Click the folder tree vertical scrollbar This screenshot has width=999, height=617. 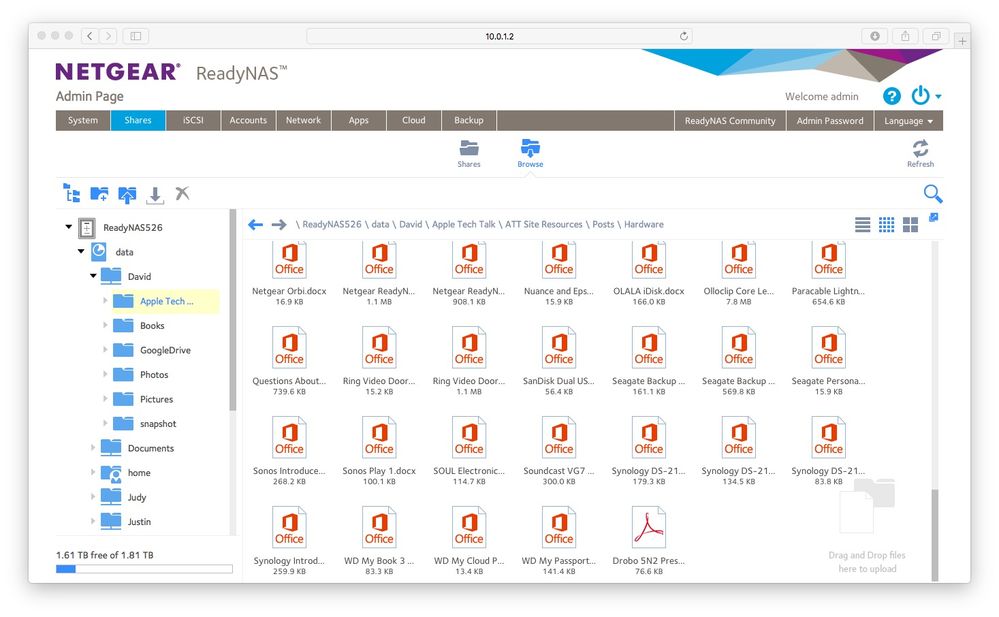point(233,310)
